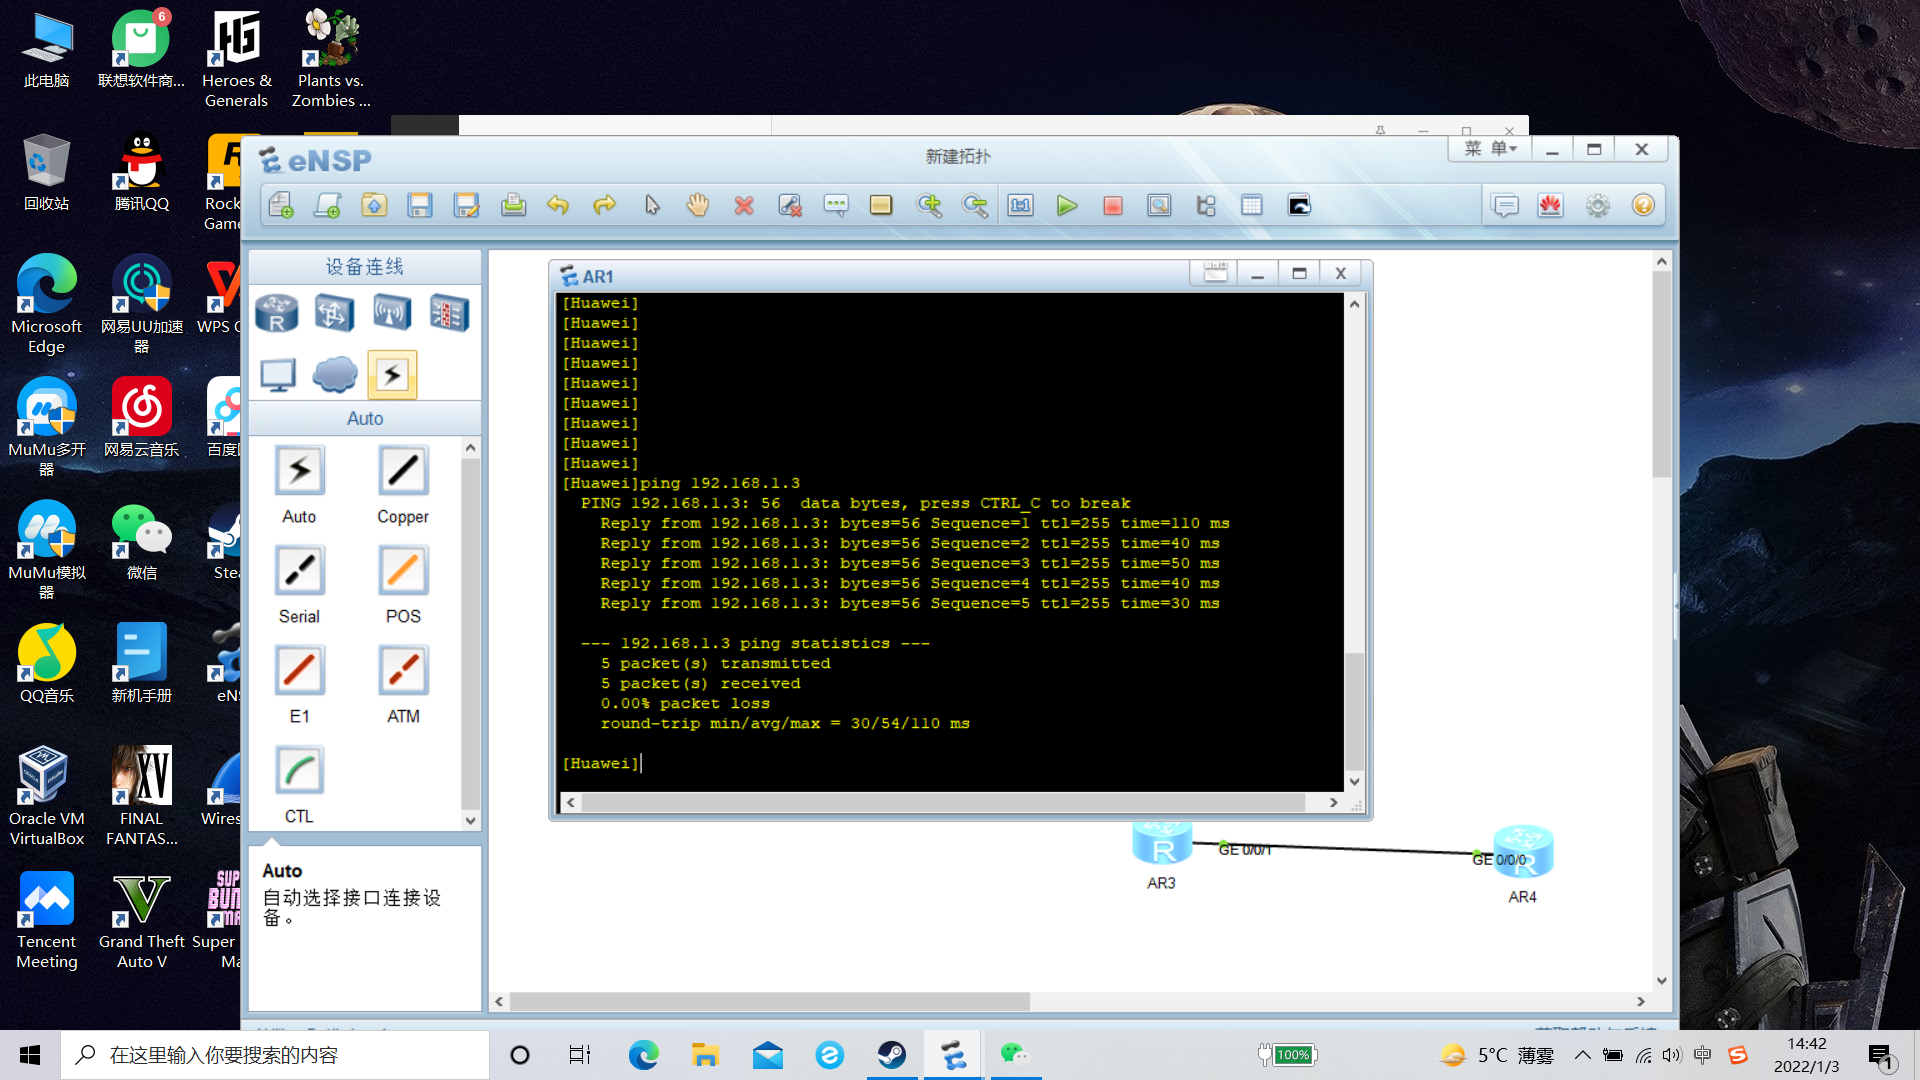Stop devices with red stop button
The height and width of the screenshot is (1080, 1920).
click(x=1113, y=206)
